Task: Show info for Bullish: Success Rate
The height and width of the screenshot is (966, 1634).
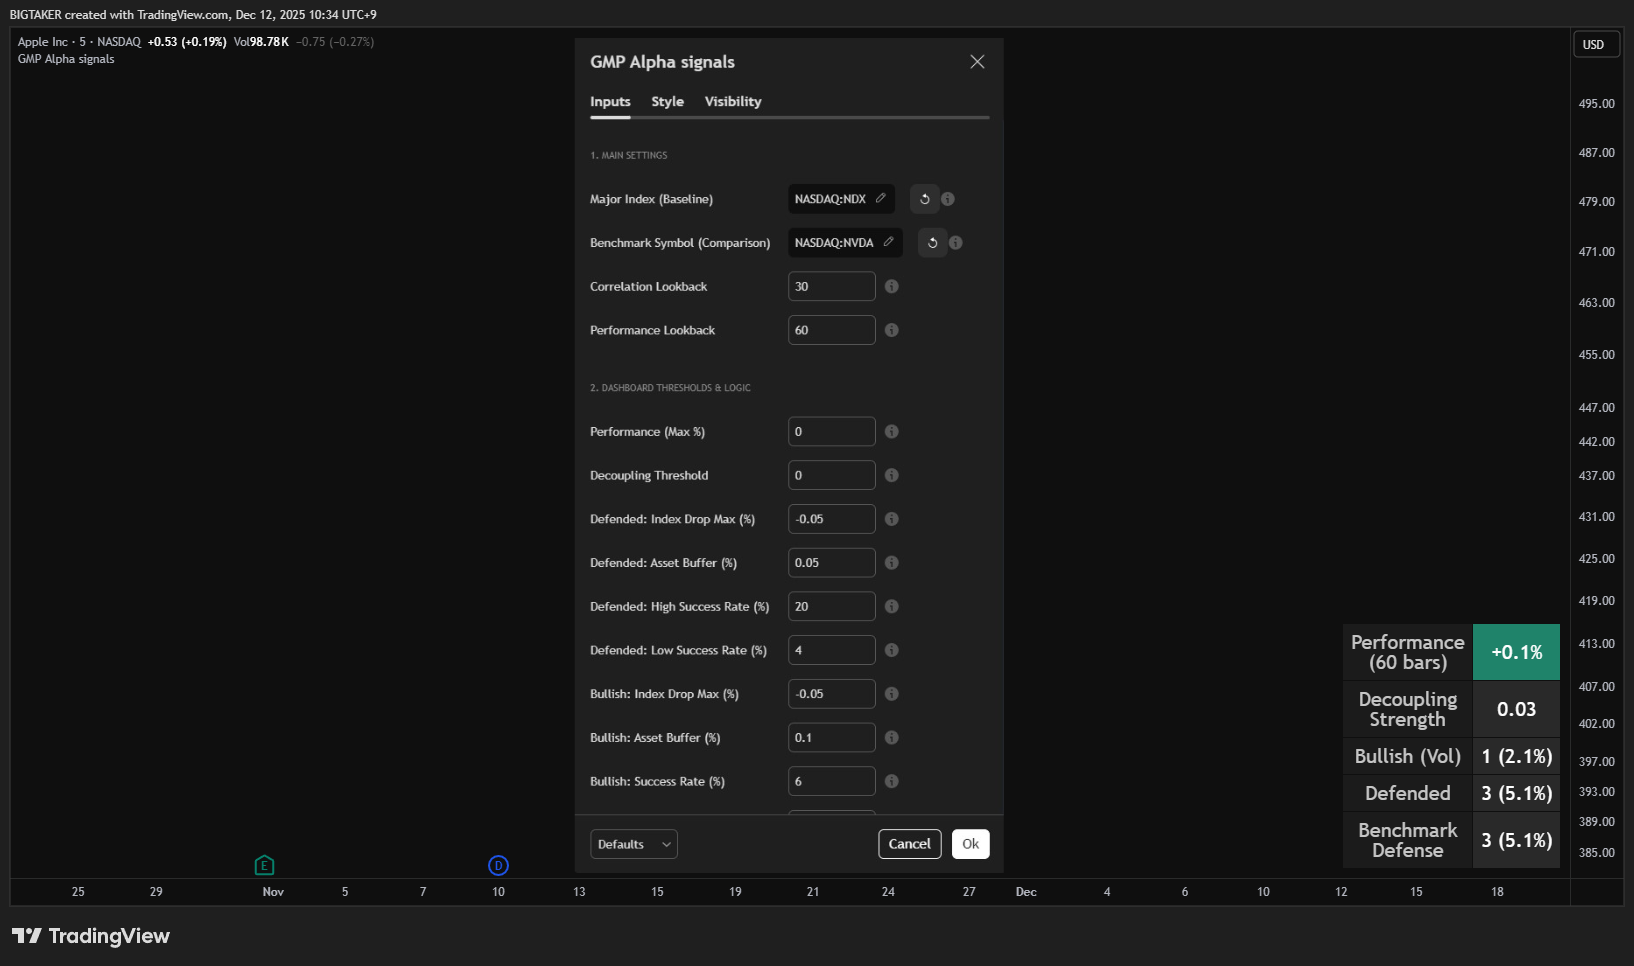Action: click(892, 782)
